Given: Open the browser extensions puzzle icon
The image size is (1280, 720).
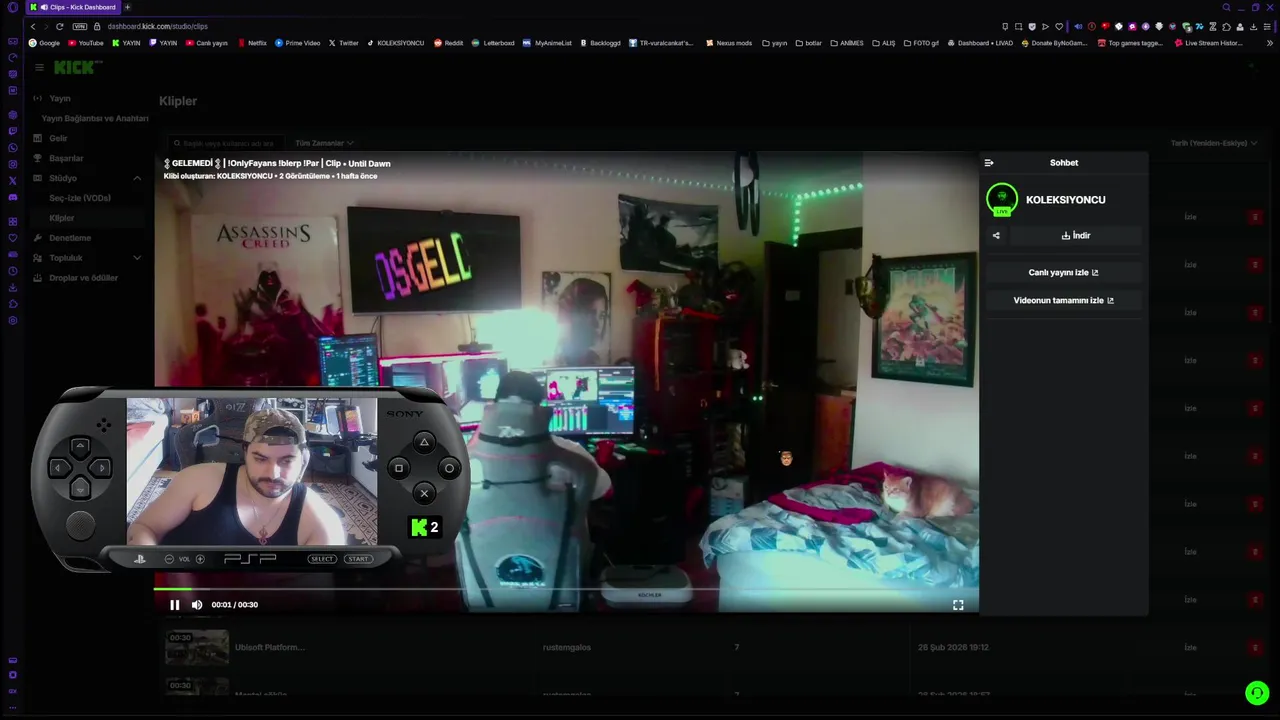Looking at the screenshot, I should tap(1226, 26).
